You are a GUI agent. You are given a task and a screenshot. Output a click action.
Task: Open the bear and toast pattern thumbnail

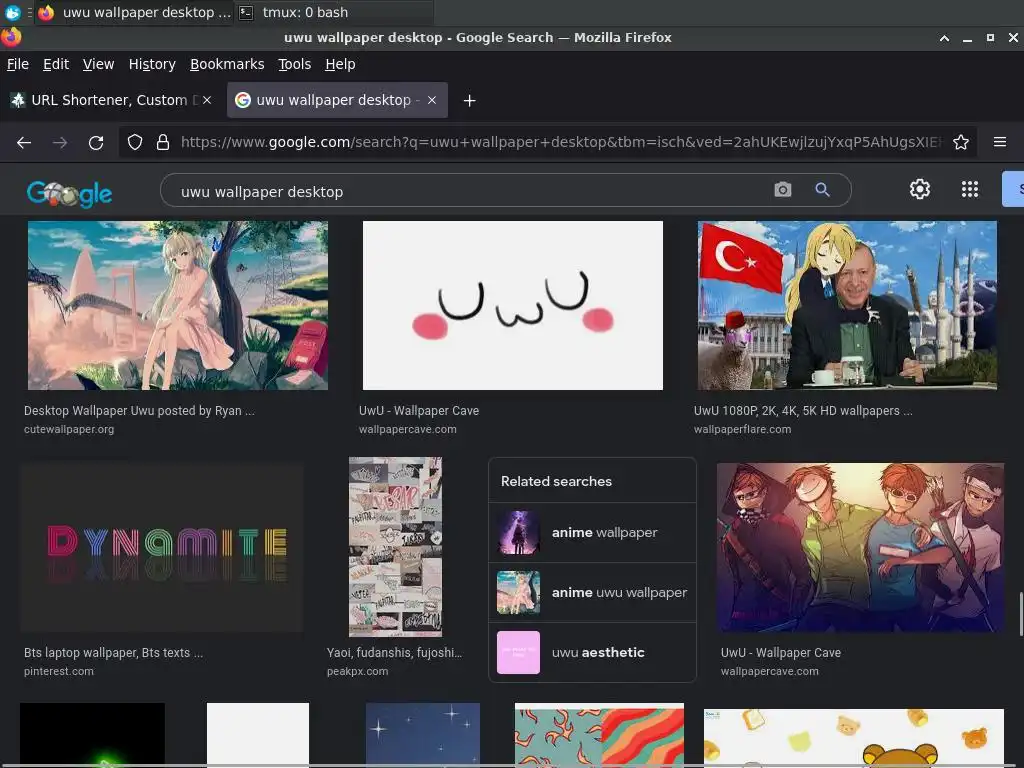854,737
